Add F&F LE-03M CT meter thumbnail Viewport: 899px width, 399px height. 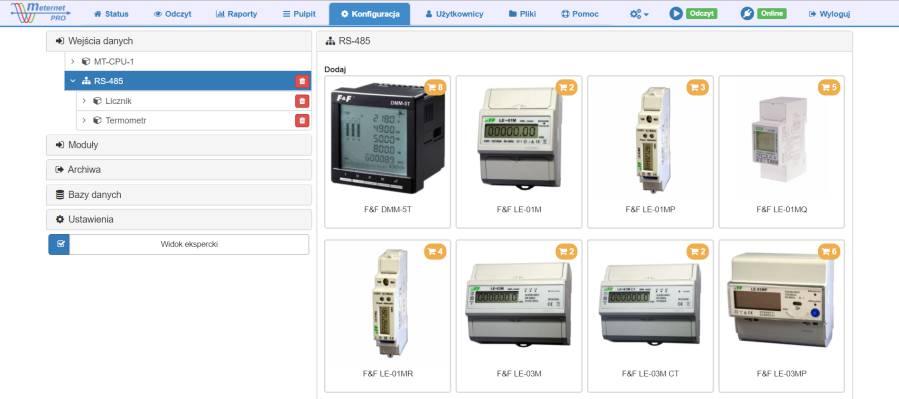[651, 304]
